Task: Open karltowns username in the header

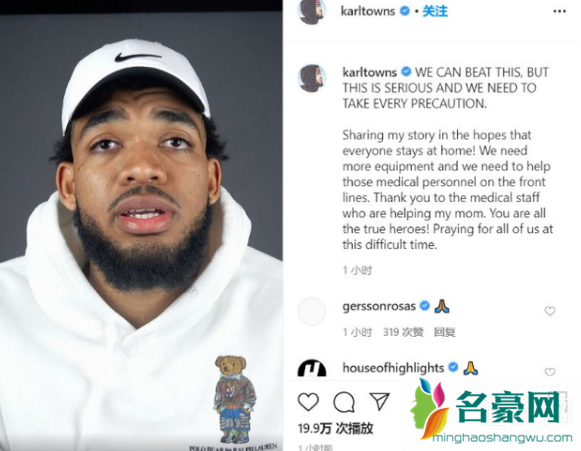Action: click(x=368, y=11)
